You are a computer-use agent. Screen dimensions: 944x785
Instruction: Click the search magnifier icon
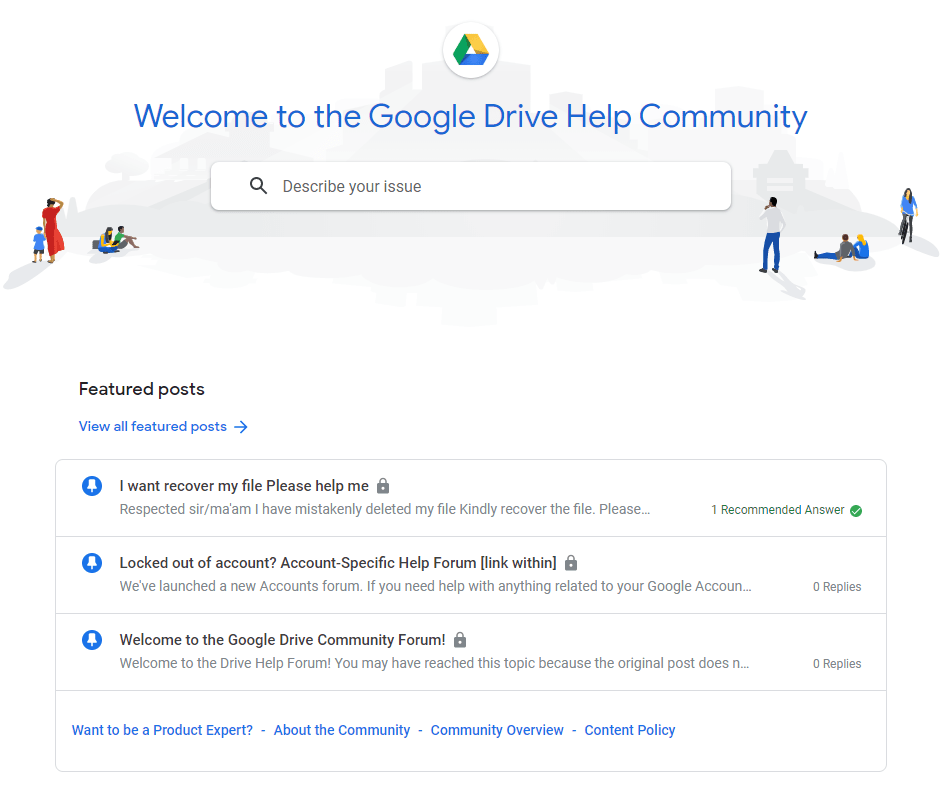tap(258, 185)
